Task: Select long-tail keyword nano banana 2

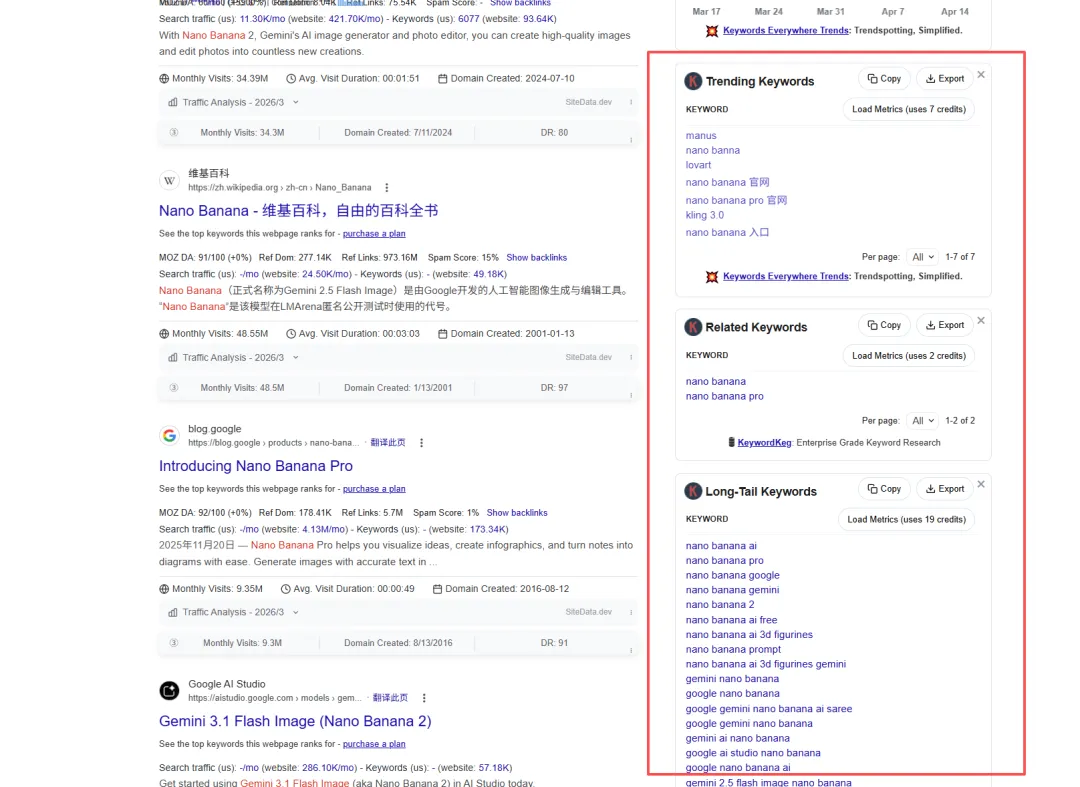Action: coord(720,605)
